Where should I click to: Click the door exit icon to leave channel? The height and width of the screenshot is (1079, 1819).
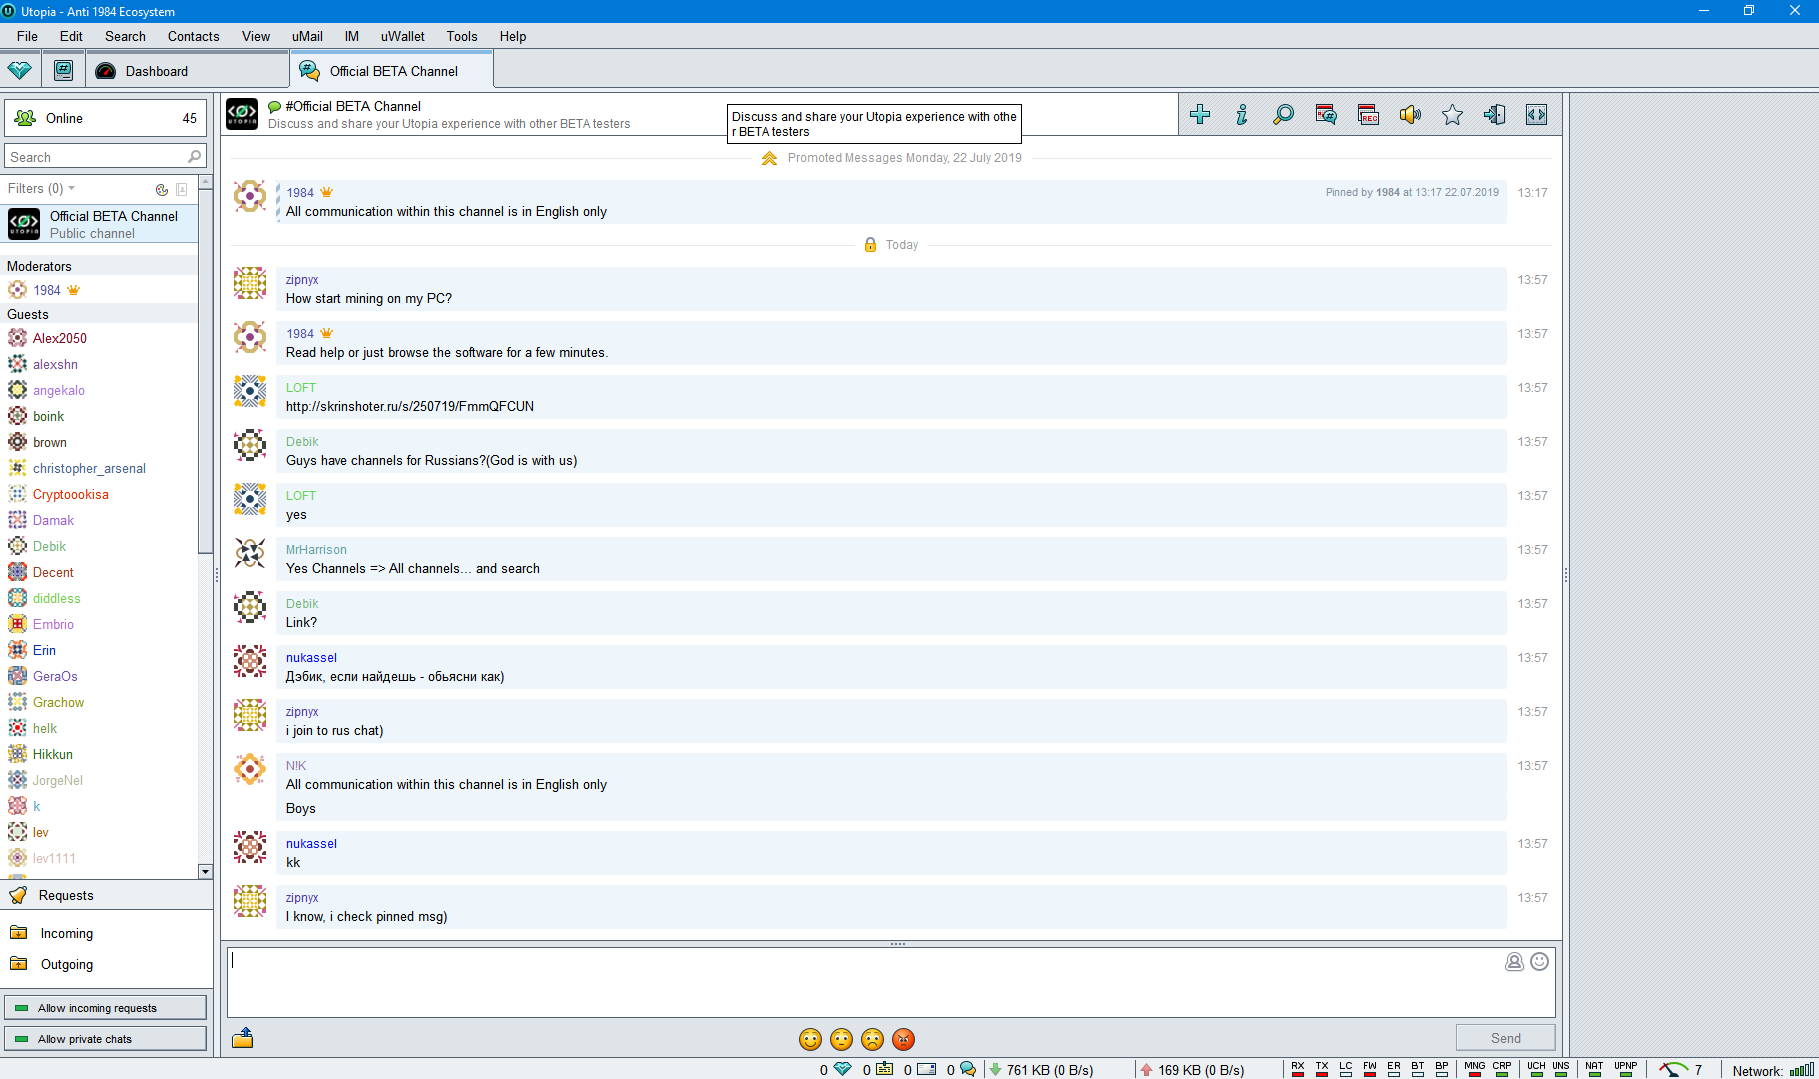tap(1494, 115)
